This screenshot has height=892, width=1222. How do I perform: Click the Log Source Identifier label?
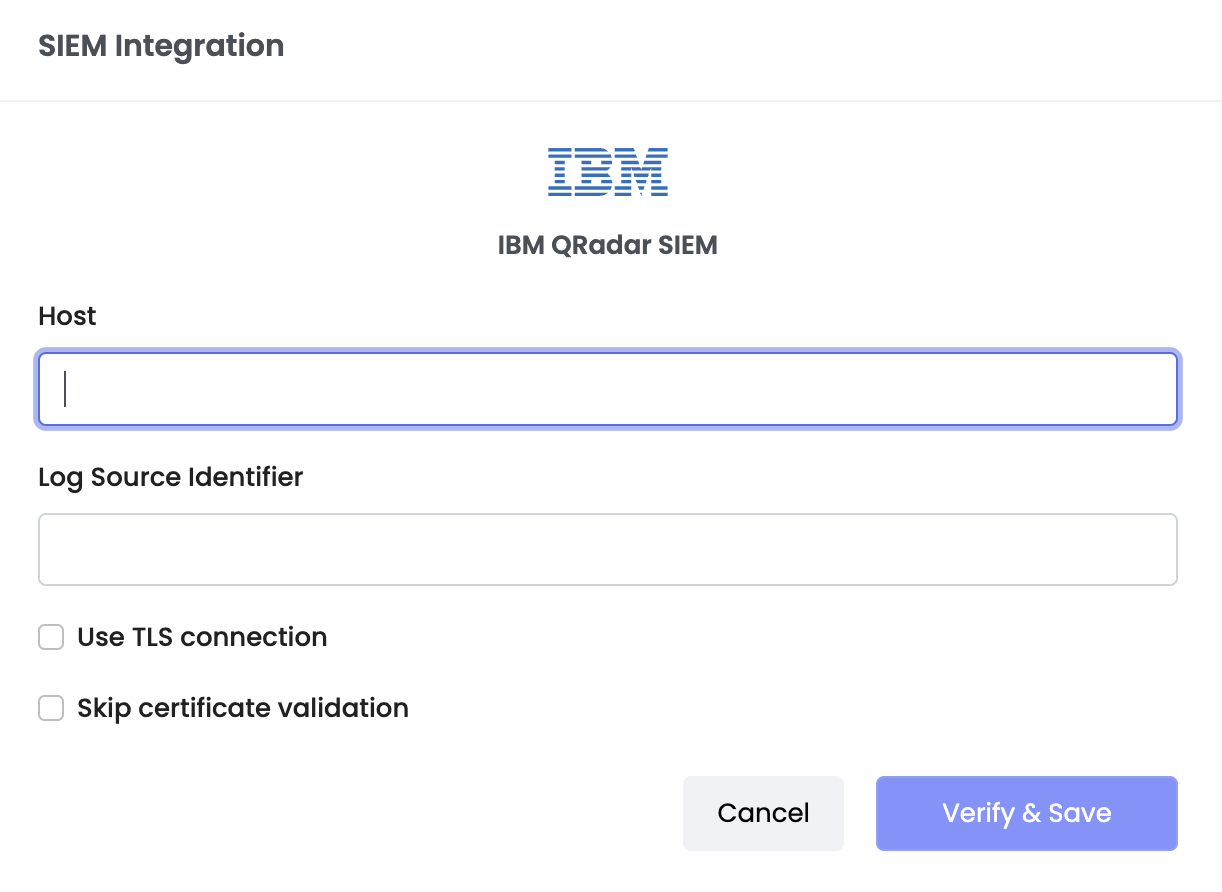pyautogui.click(x=170, y=477)
